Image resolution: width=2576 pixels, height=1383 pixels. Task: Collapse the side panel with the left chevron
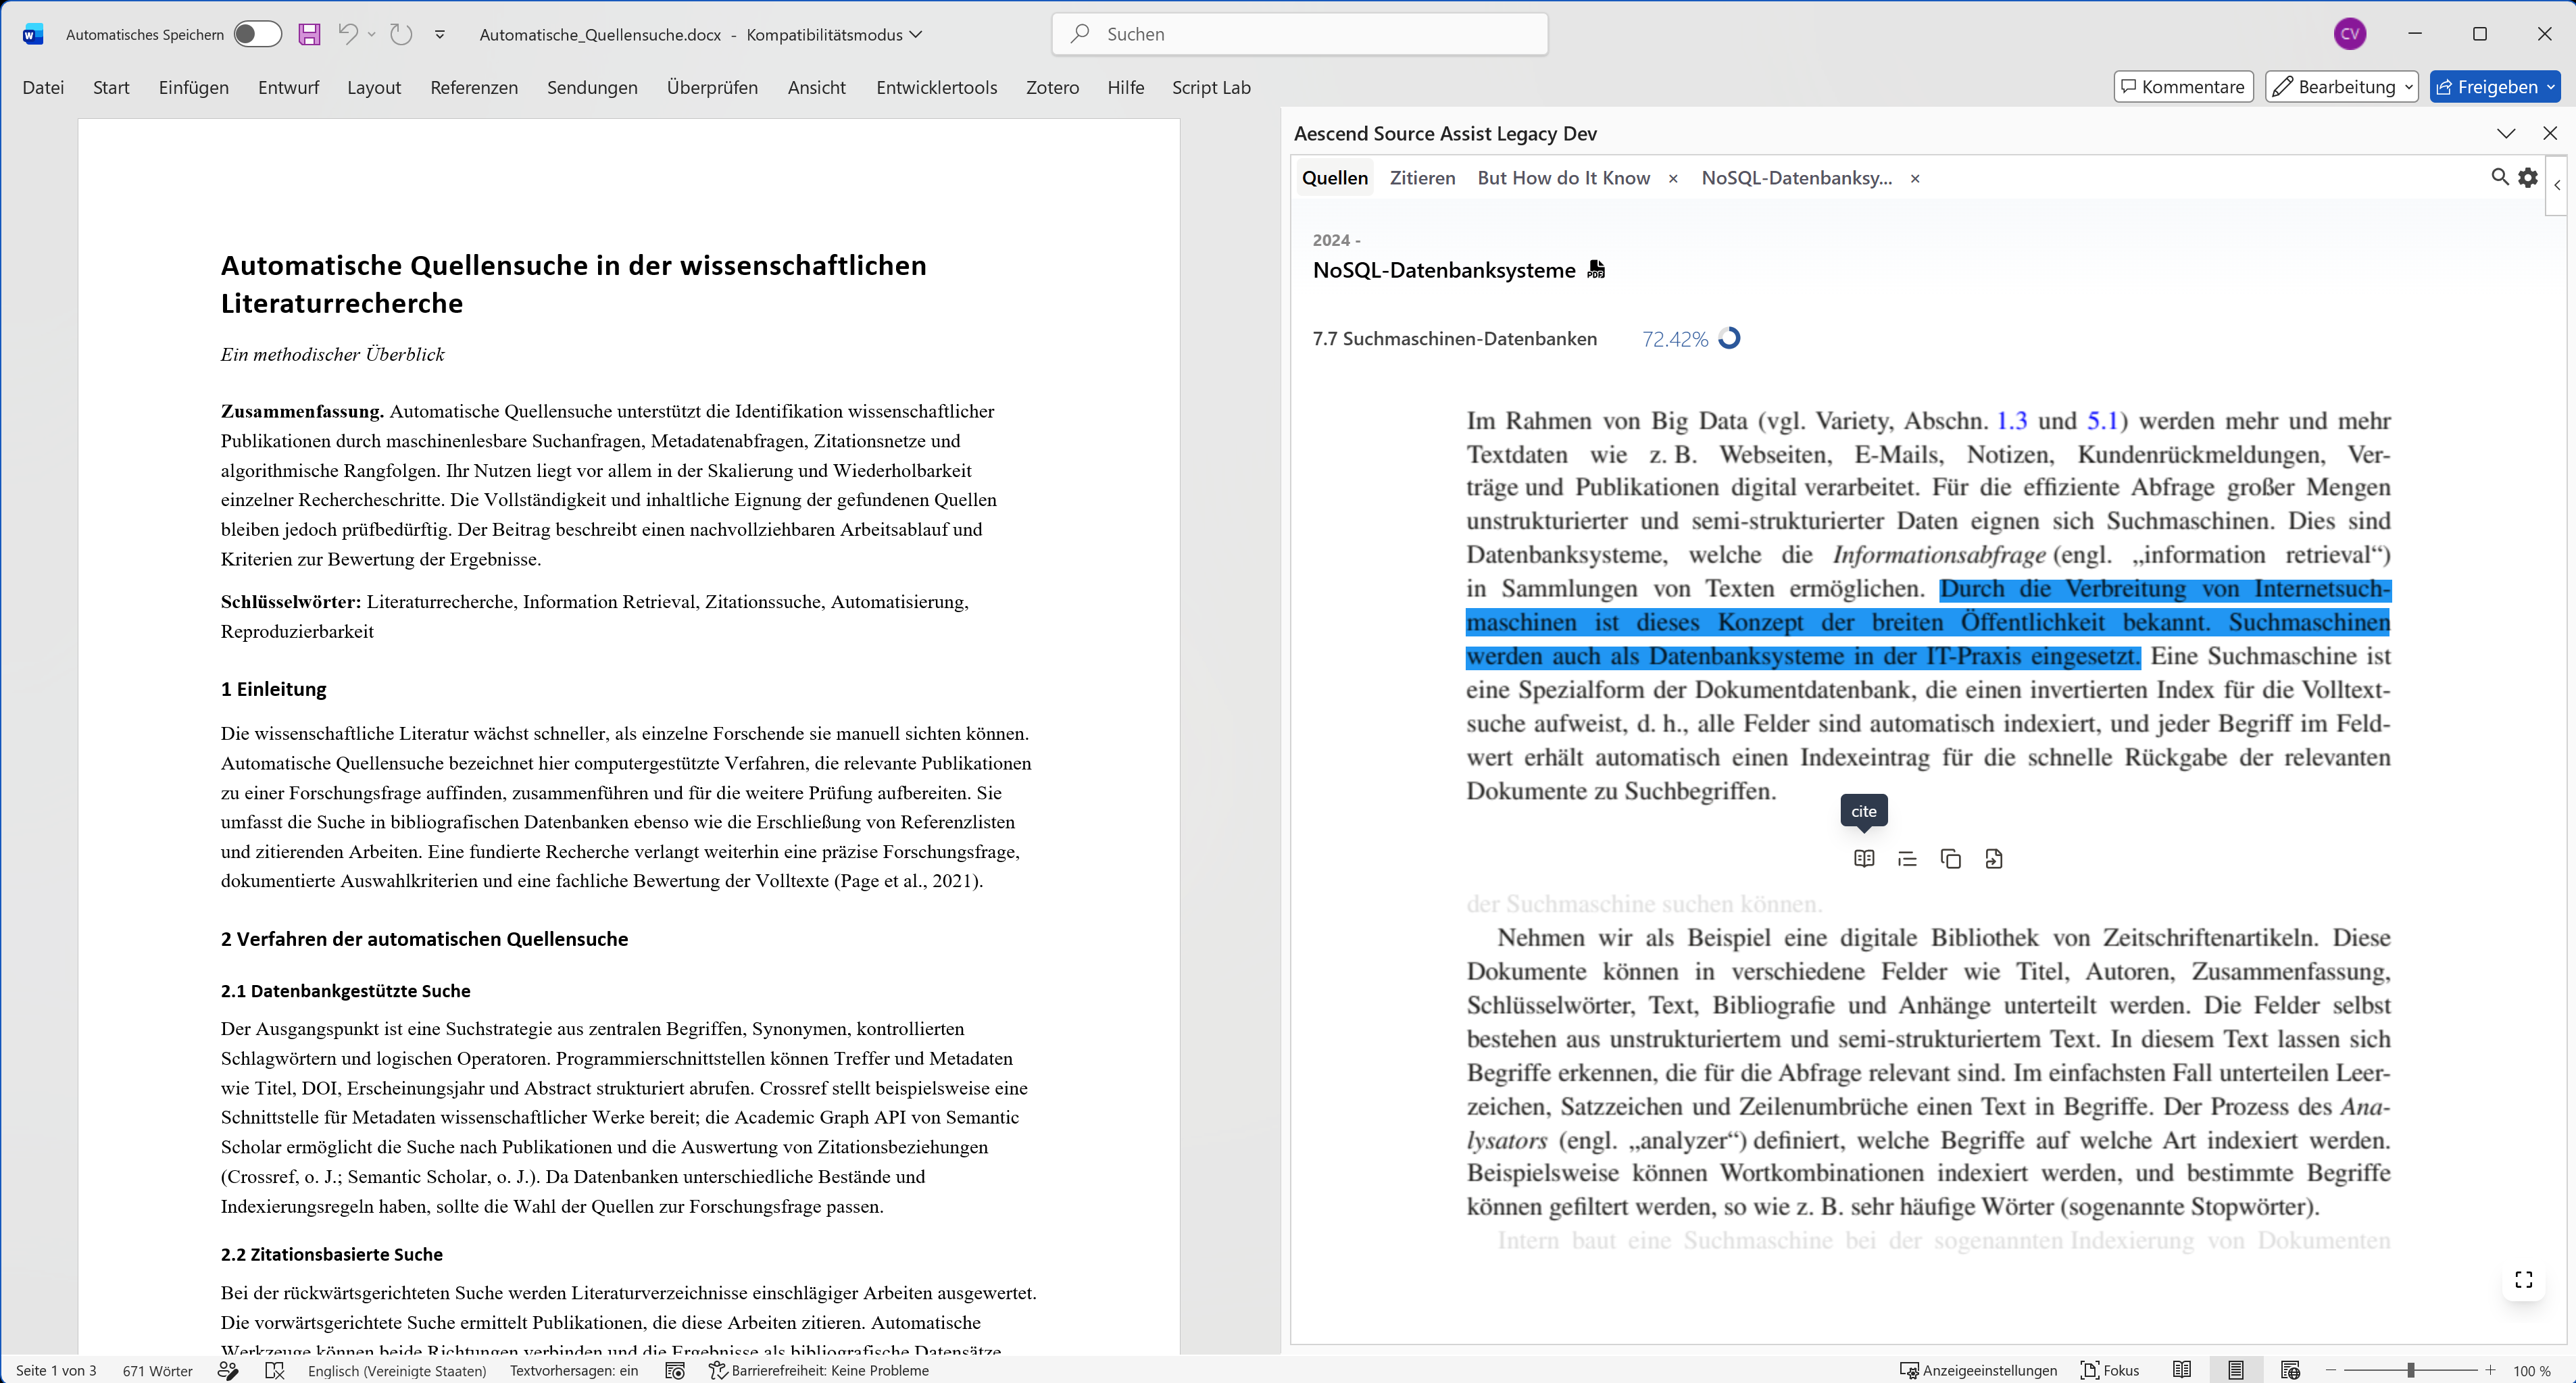point(2557,185)
